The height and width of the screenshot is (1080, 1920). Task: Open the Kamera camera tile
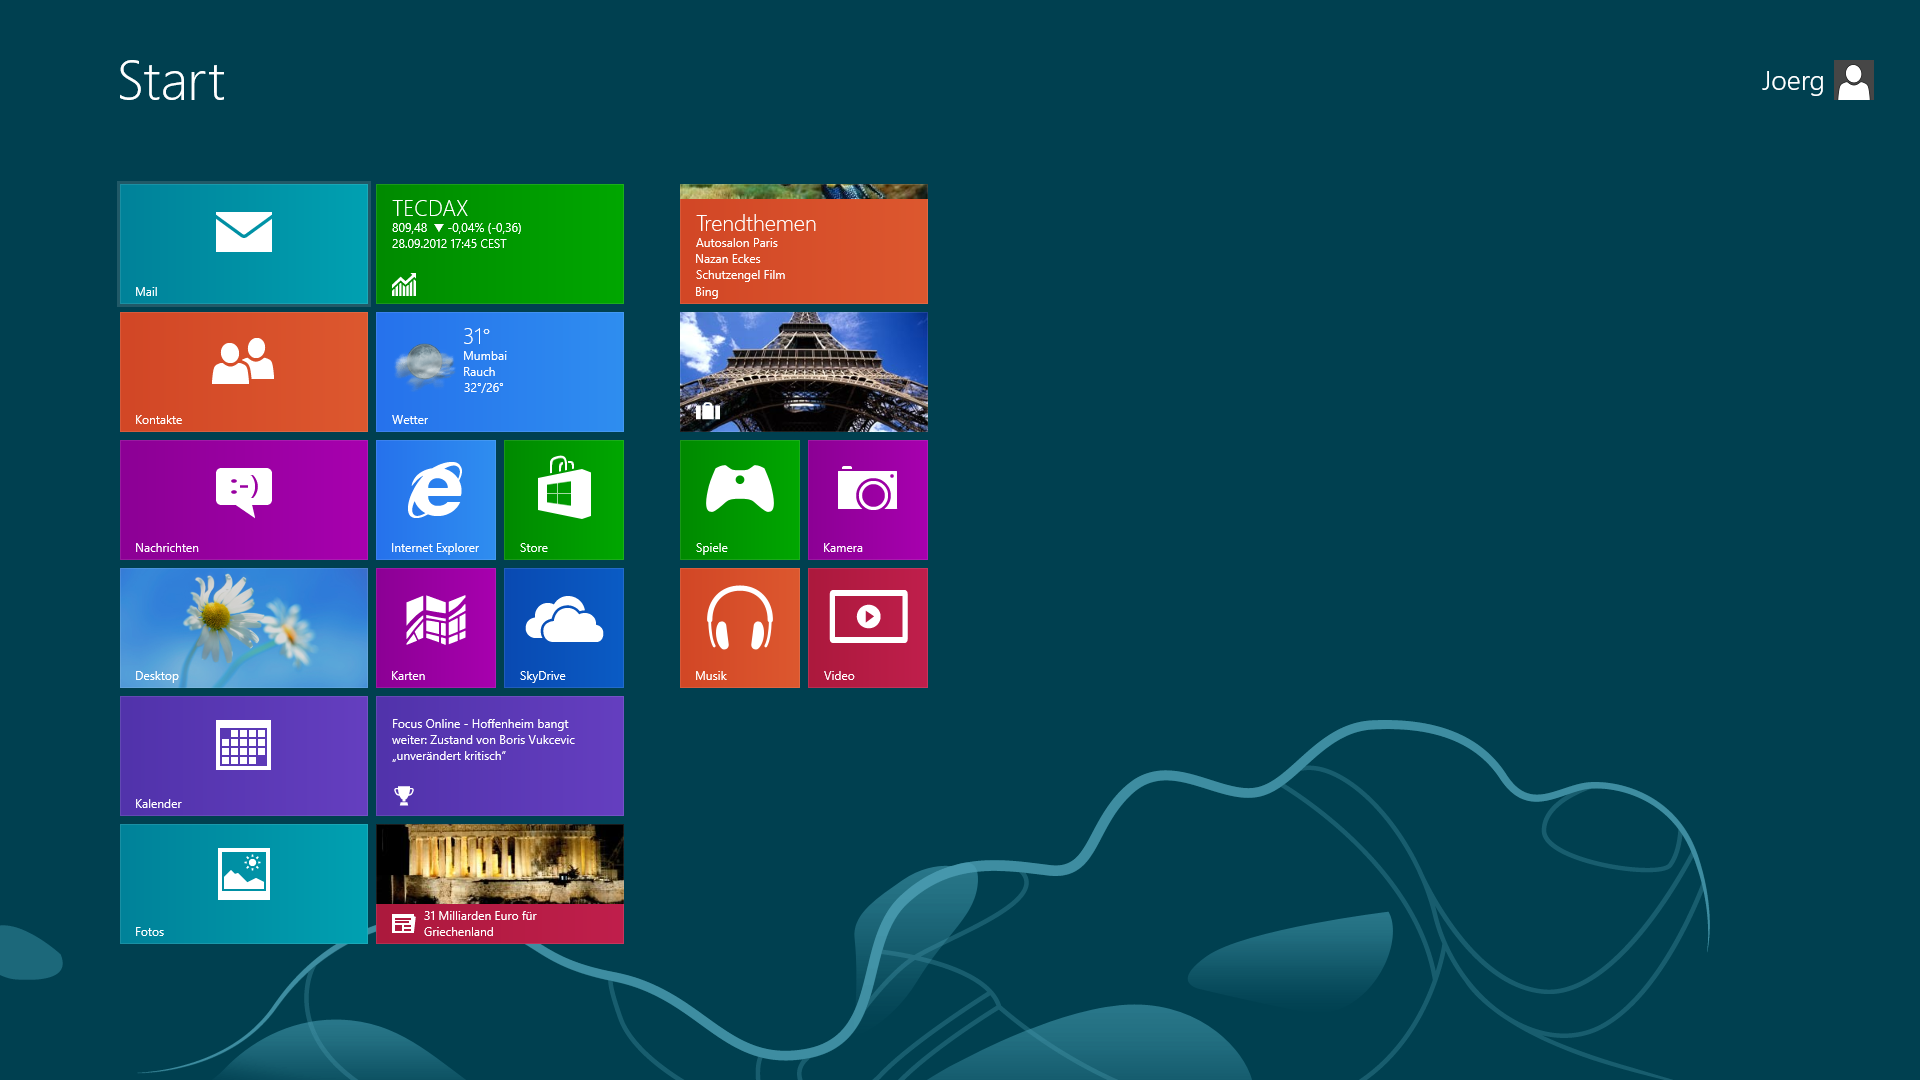[868, 500]
